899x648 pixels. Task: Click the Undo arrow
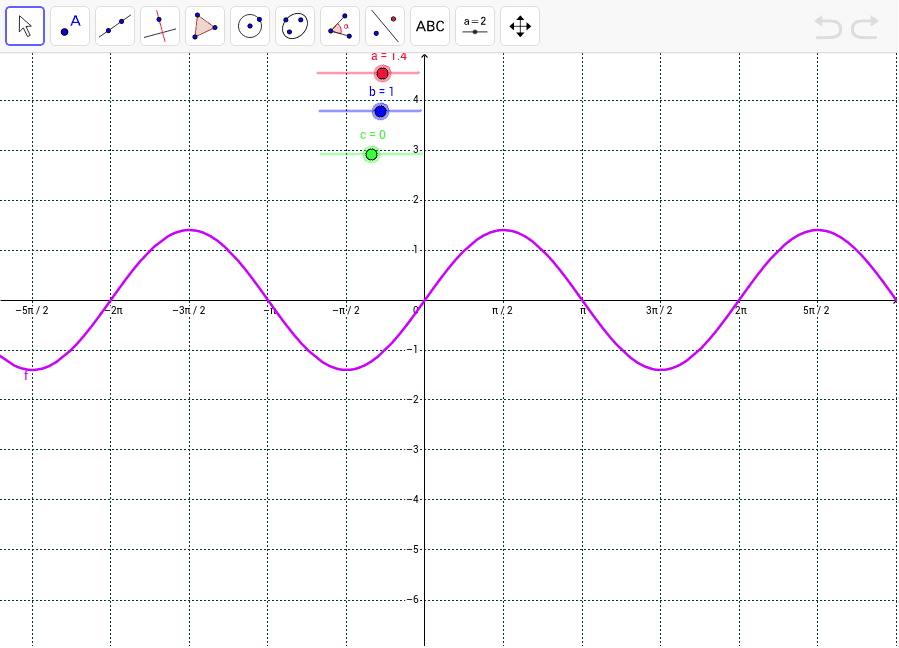(x=830, y=29)
